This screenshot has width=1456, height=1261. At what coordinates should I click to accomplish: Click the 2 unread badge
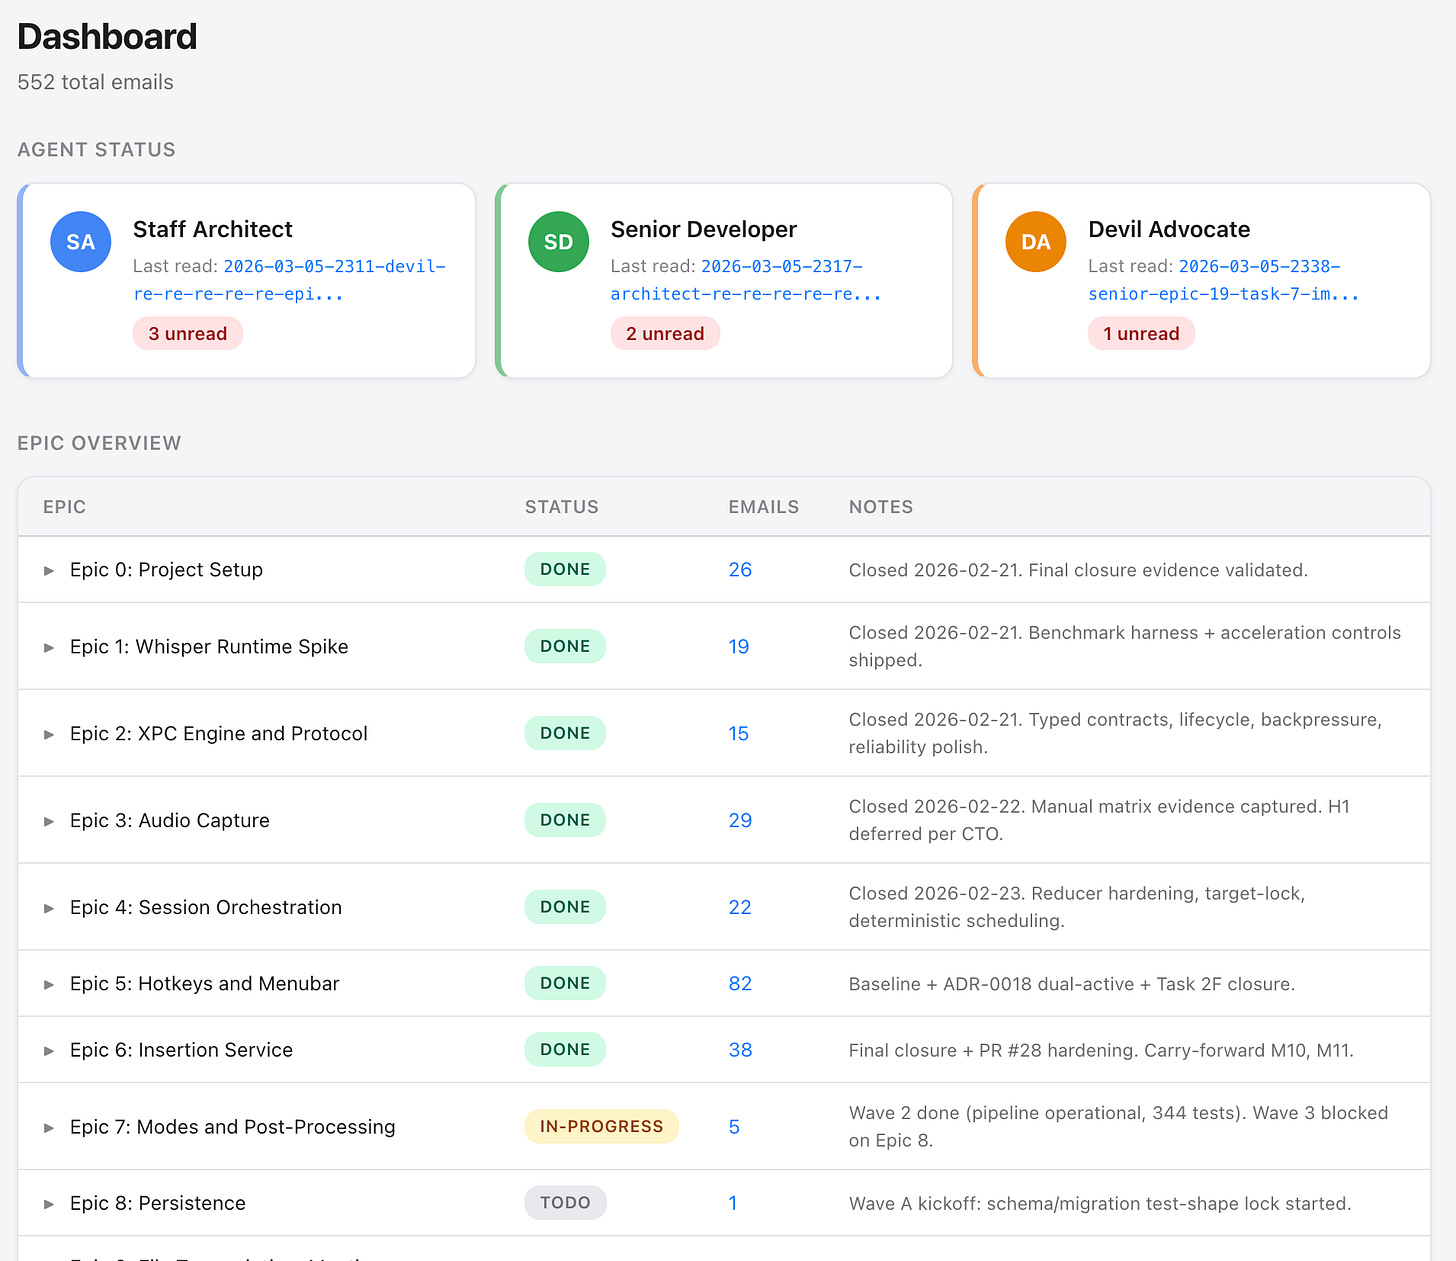665,334
